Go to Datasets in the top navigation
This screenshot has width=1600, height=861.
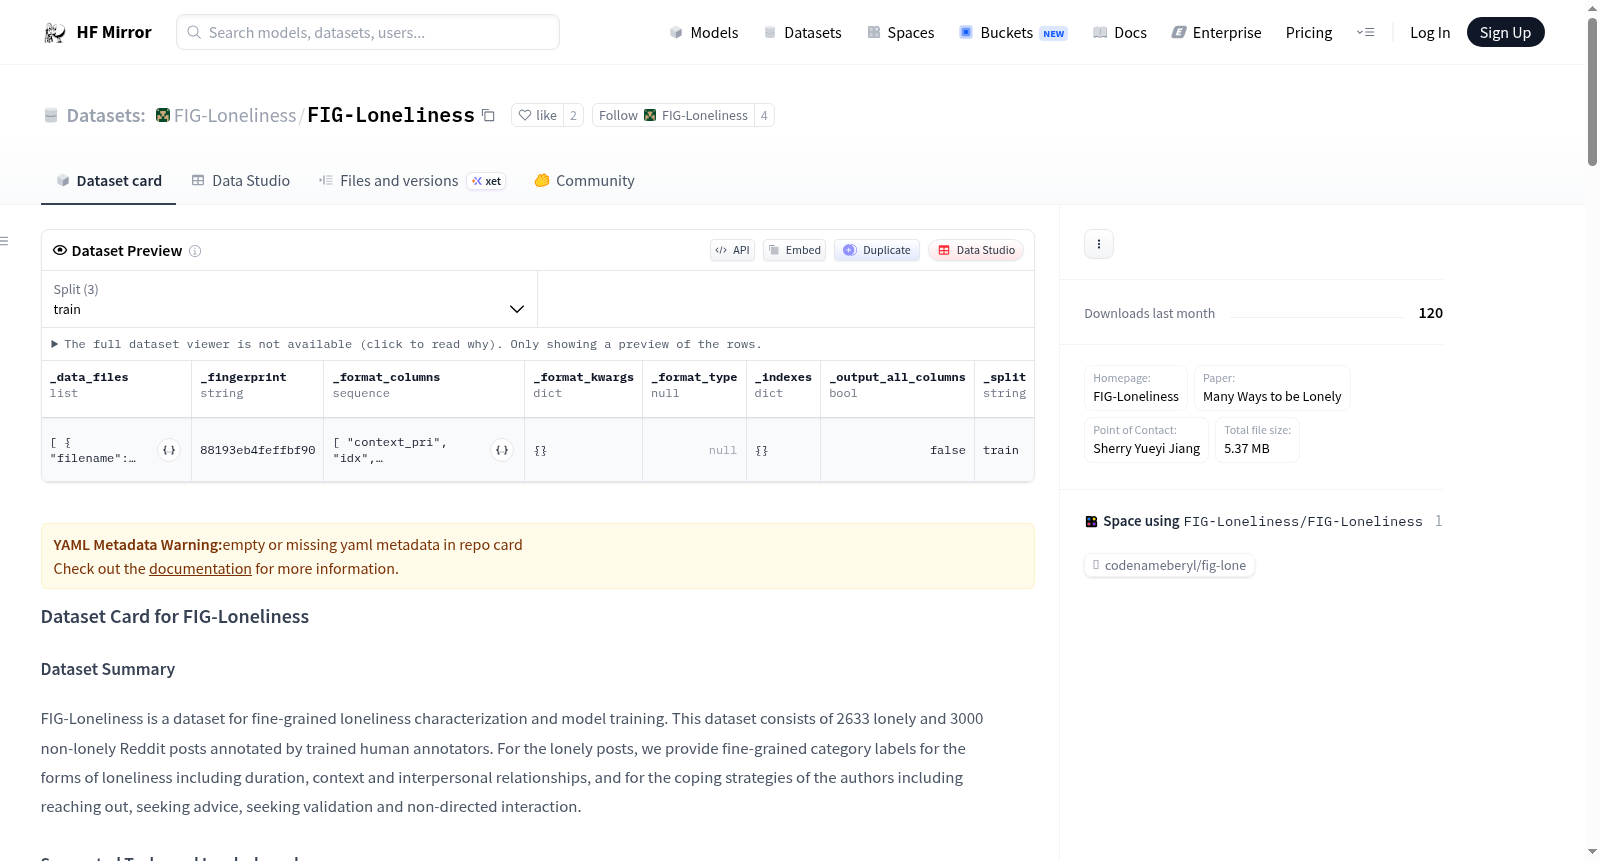802,32
